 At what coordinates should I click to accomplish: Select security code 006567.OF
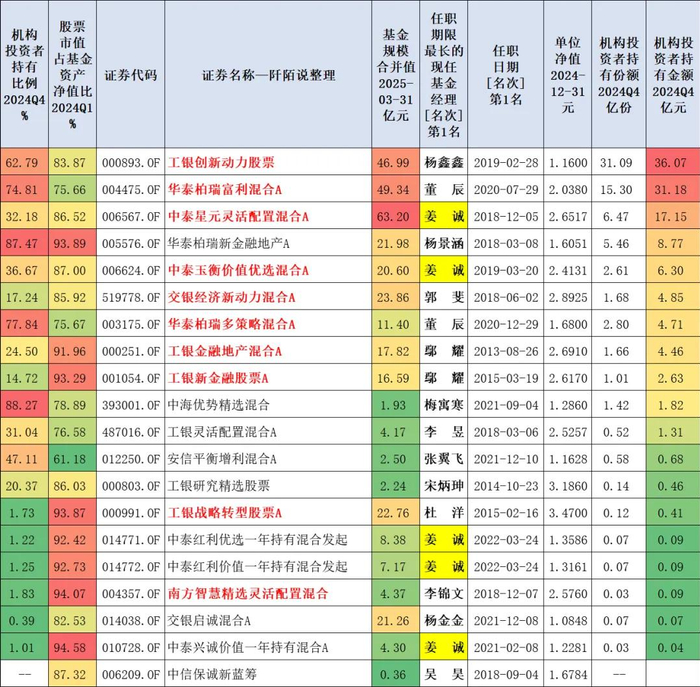131,217
